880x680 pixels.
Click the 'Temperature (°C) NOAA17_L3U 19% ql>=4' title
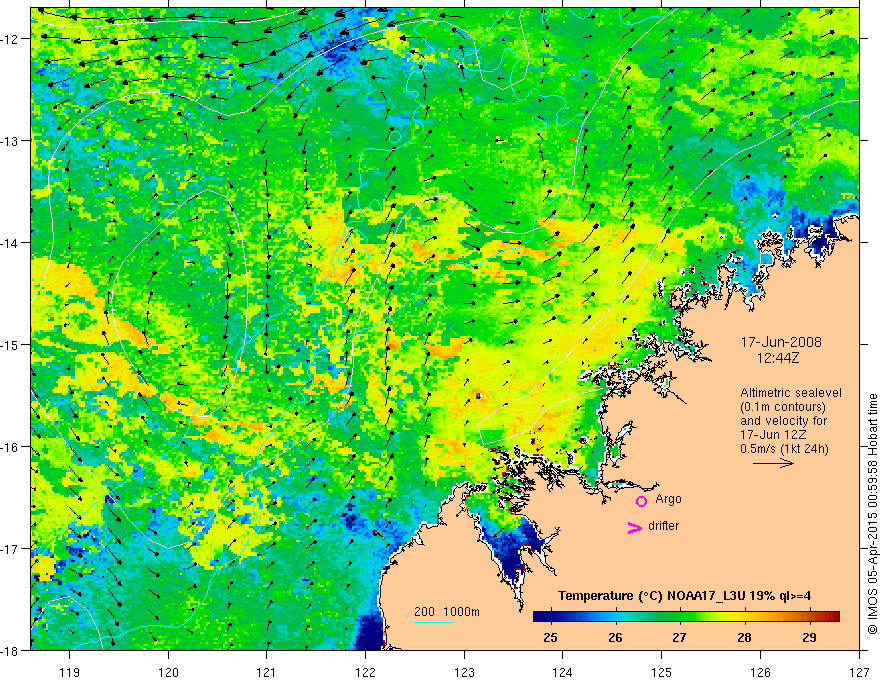click(x=684, y=596)
